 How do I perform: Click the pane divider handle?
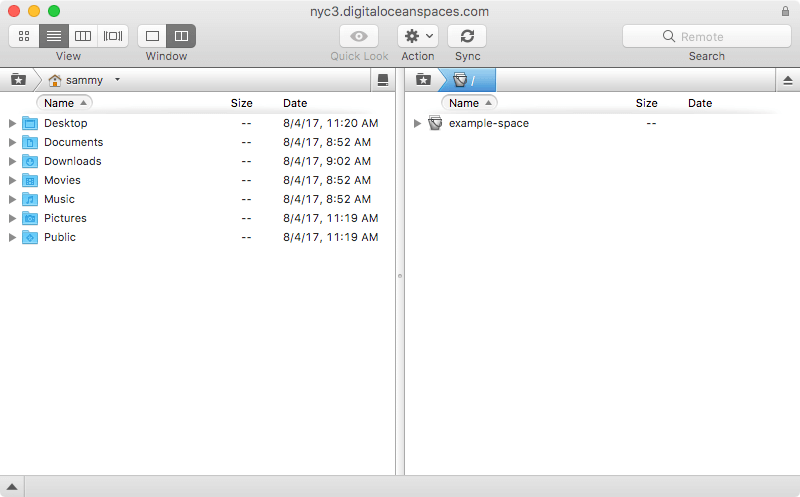[400, 276]
